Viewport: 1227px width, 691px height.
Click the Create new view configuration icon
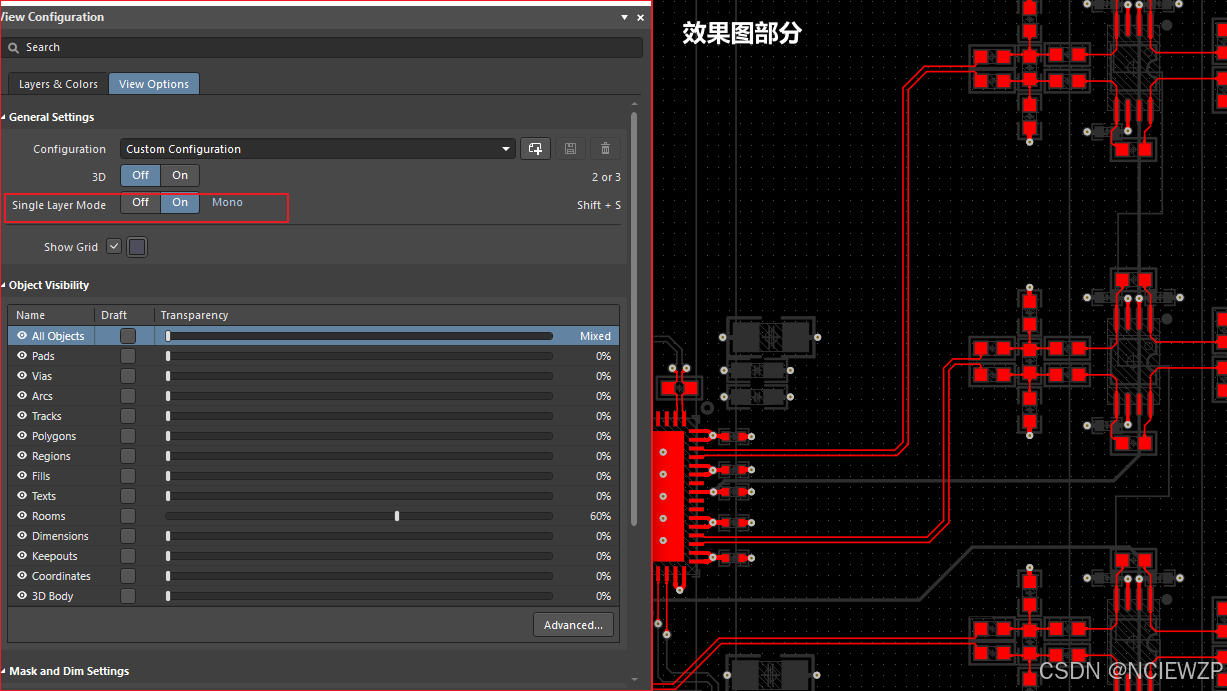pos(535,149)
